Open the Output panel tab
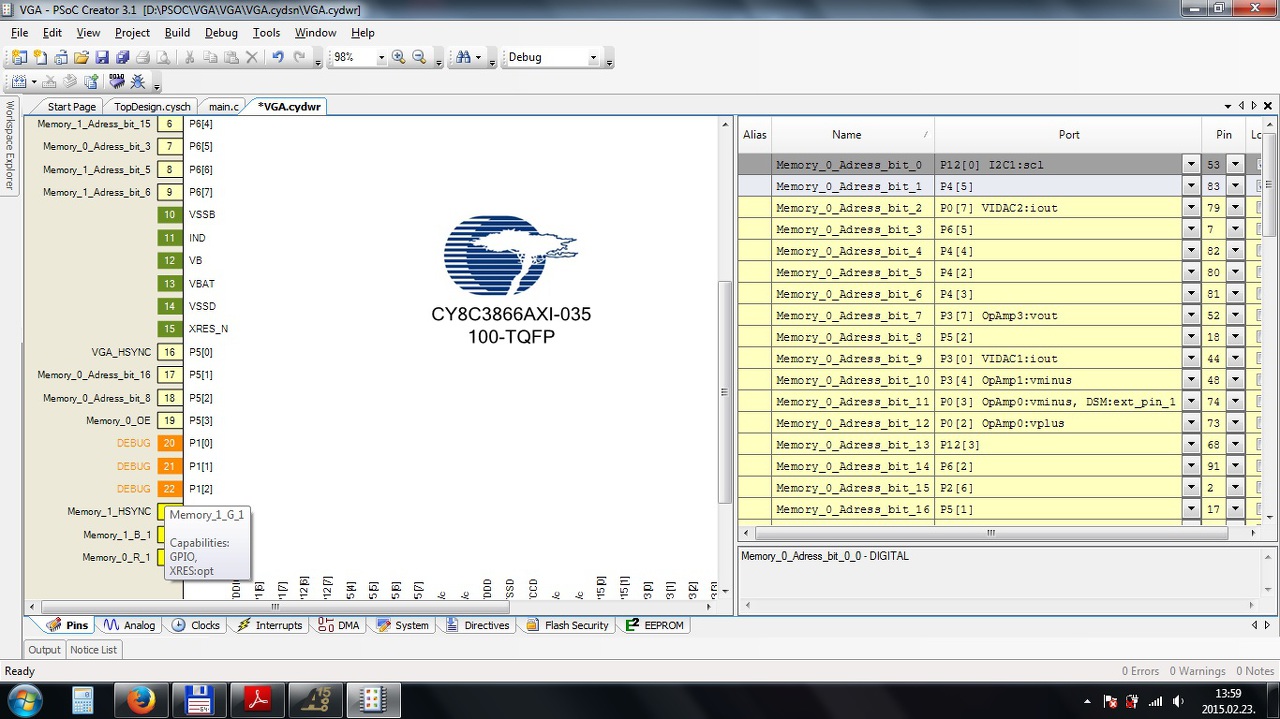 tap(44, 650)
